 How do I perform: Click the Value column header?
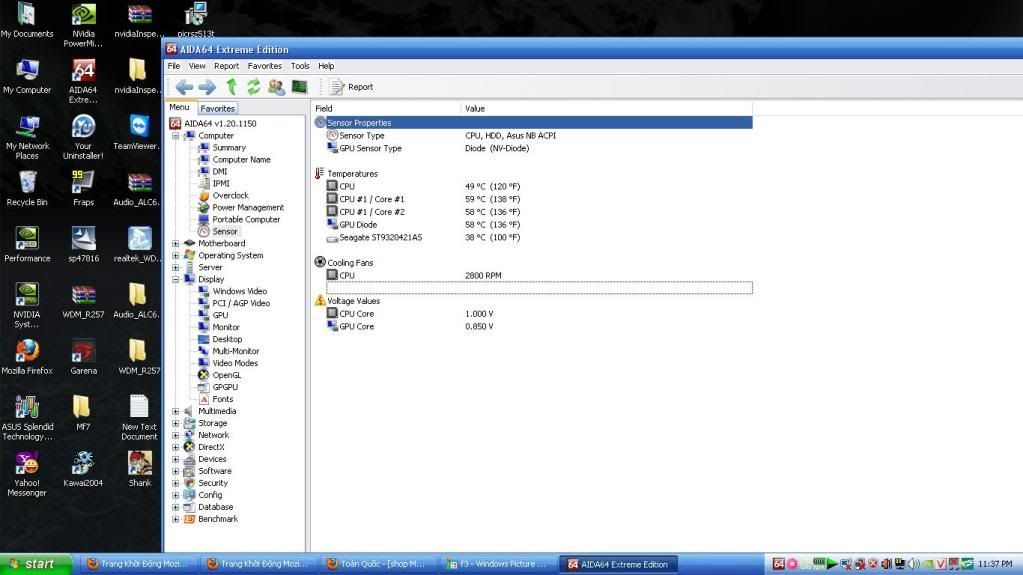(606, 109)
